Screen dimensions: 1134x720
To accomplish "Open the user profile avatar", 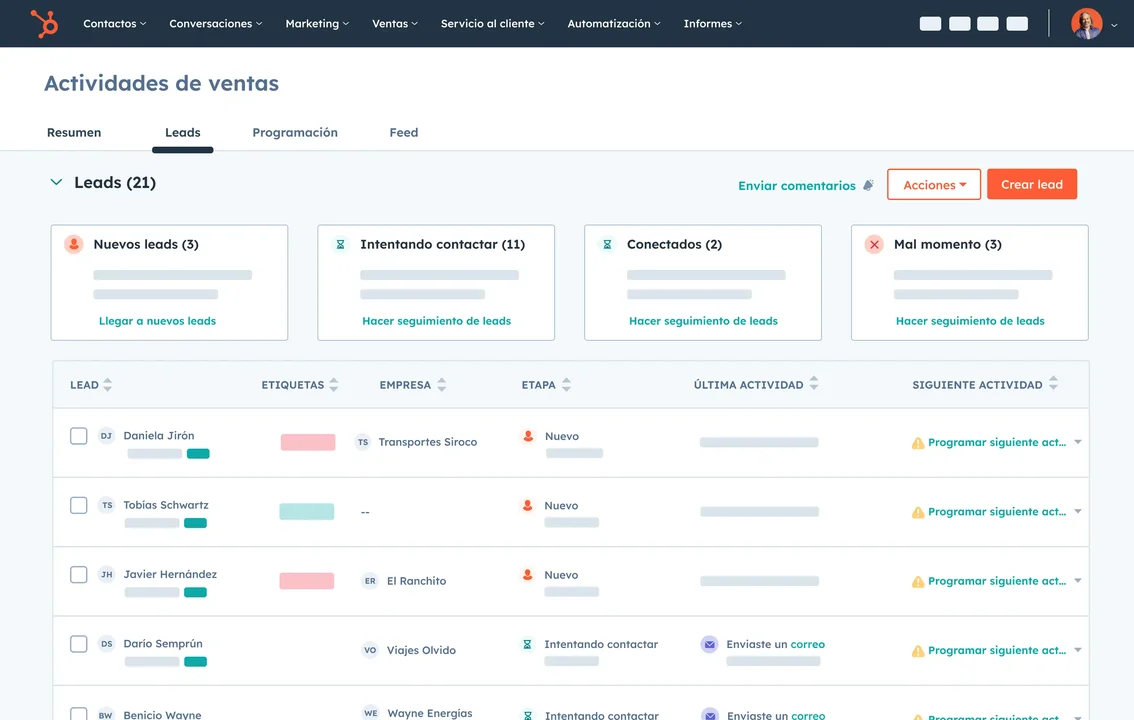I will point(1086,24).
